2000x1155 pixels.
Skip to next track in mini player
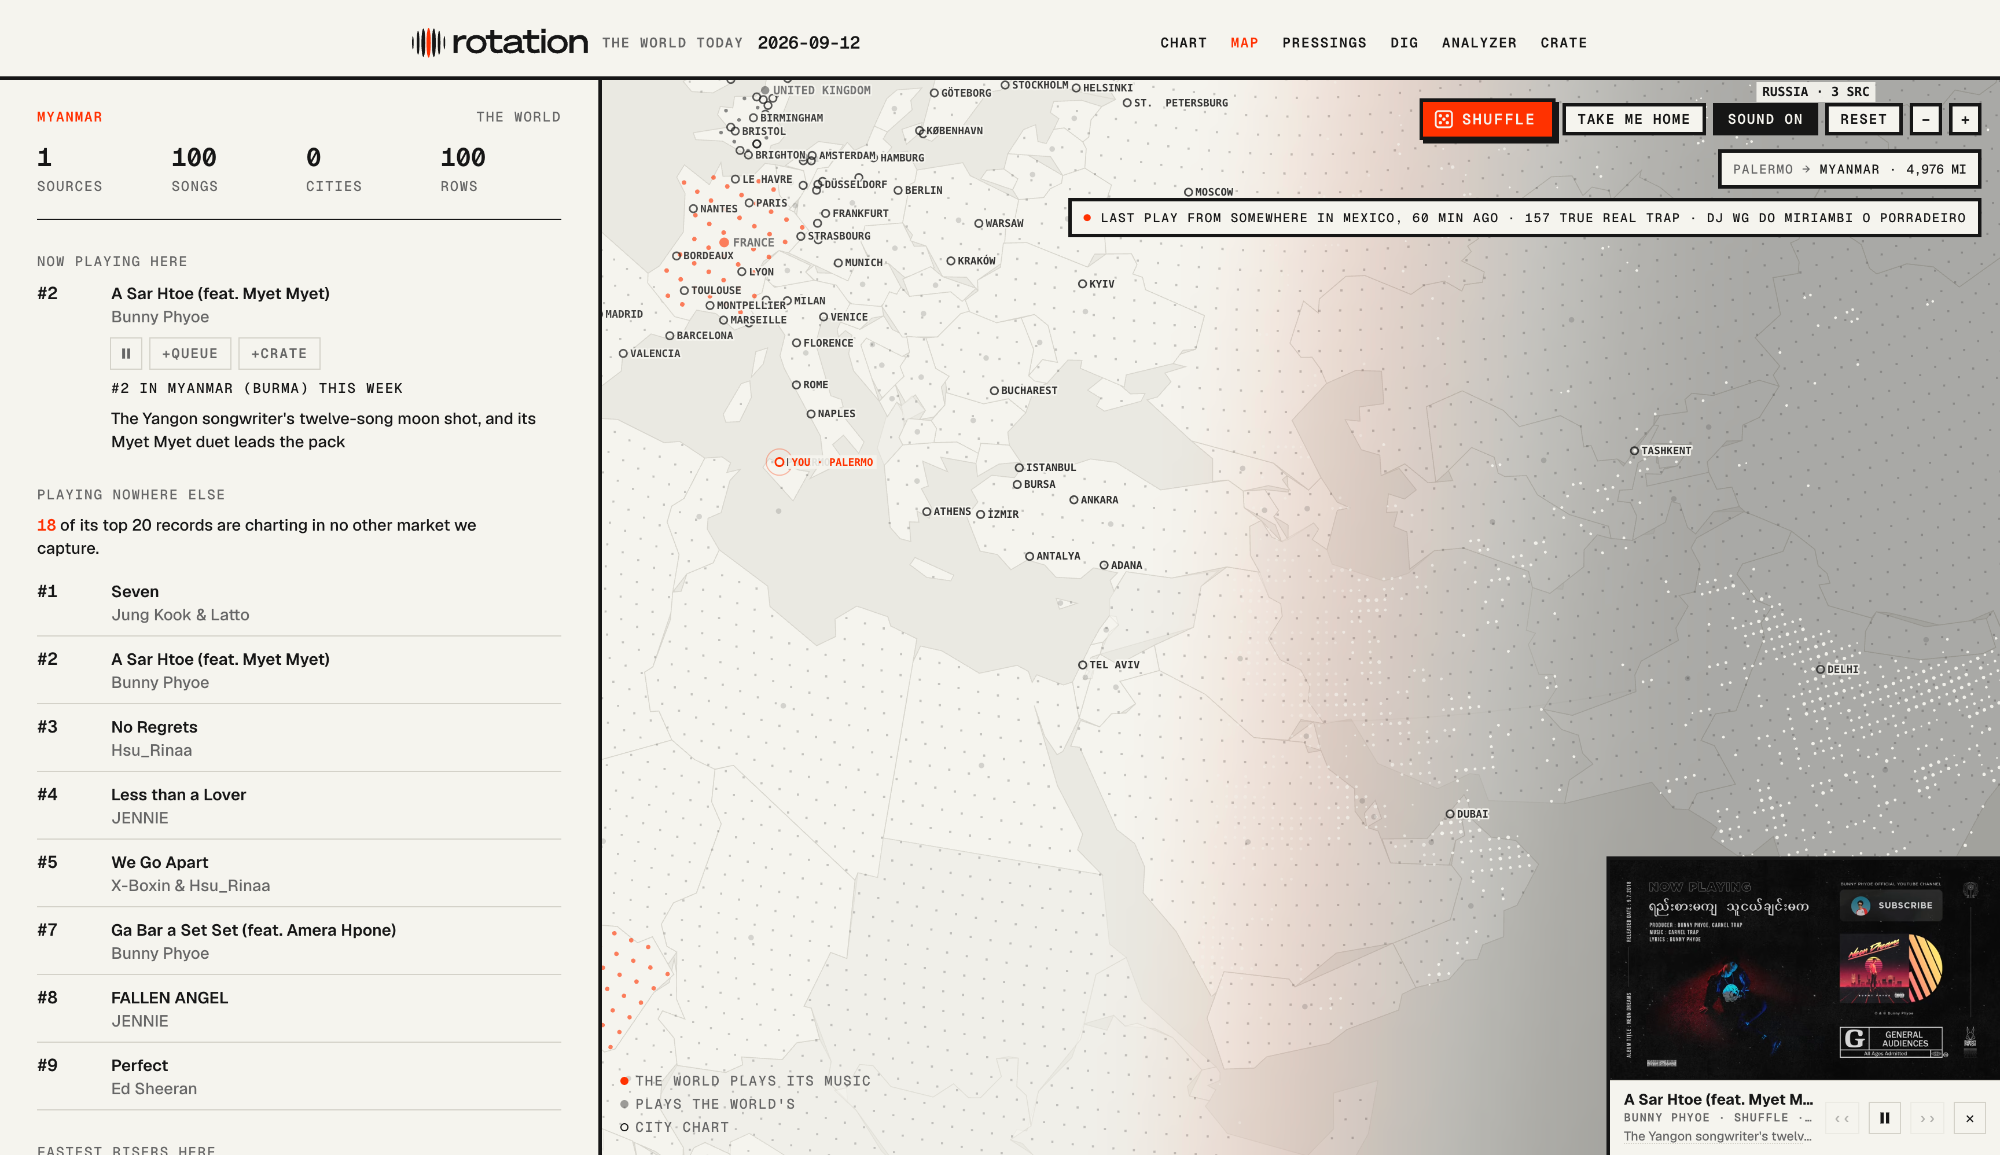1927,1118
